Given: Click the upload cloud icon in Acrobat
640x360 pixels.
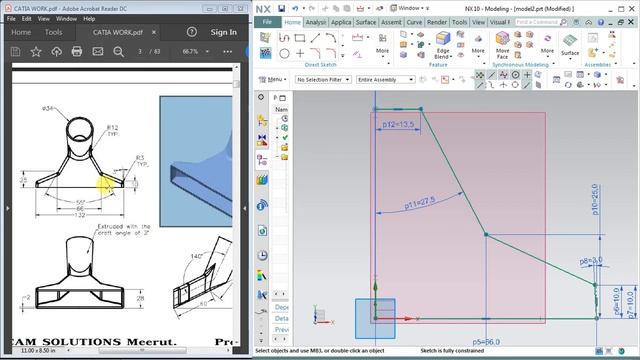Looking at the screenshot, I should tap(56, 51).
